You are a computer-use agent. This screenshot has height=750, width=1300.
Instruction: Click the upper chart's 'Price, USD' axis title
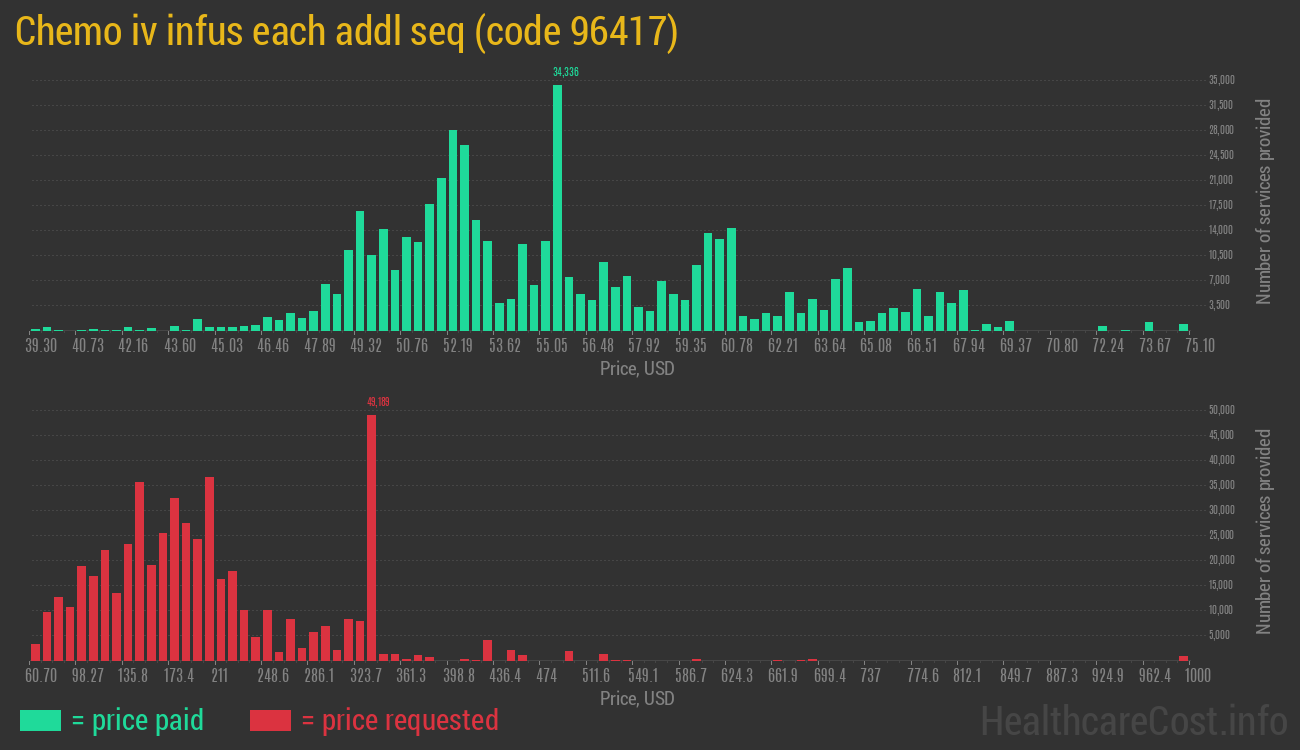pyautogui.click(x=637, y=369)
